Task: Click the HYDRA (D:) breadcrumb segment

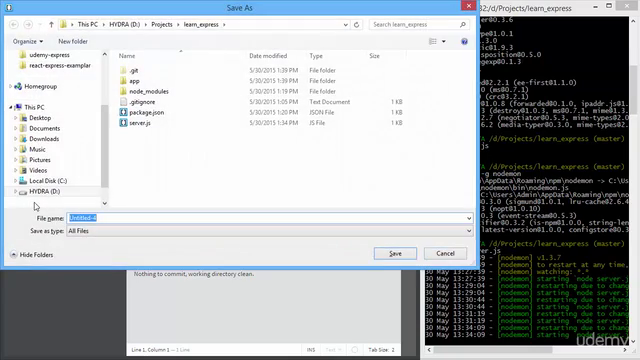Action: click(124, 24)
